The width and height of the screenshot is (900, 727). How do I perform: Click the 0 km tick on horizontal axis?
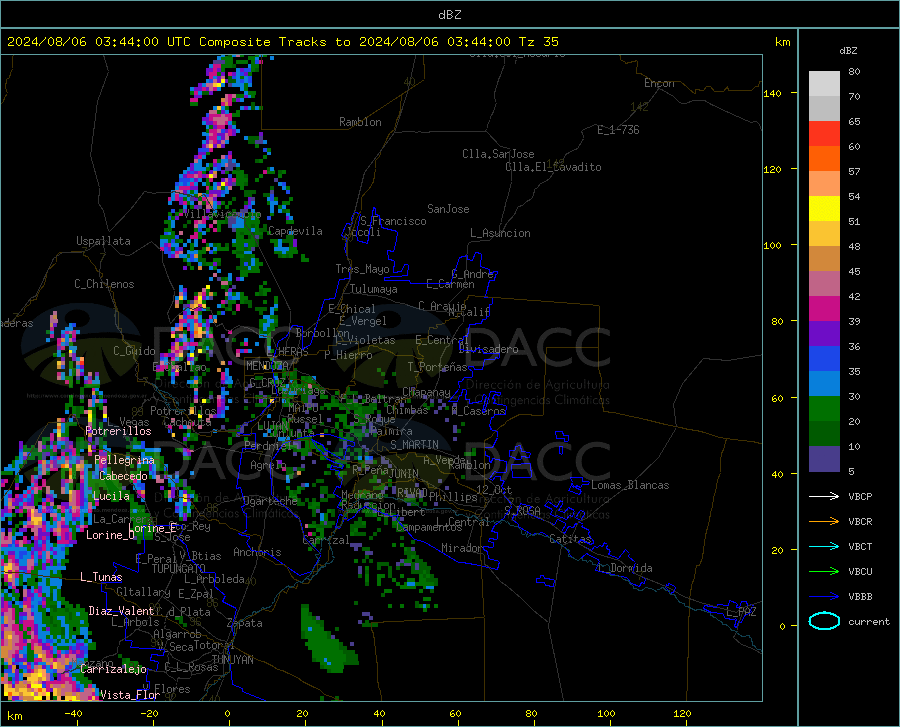[228, 714]
